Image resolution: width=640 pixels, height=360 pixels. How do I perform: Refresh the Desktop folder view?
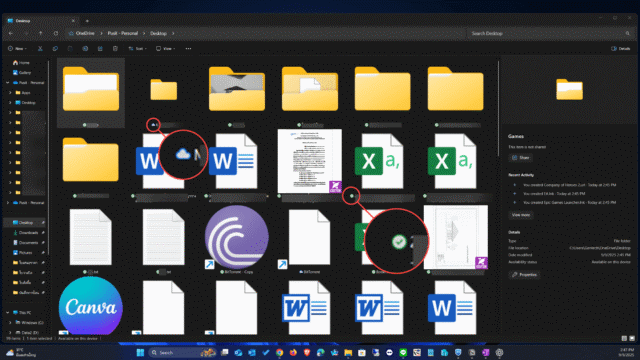coord(56,33)
